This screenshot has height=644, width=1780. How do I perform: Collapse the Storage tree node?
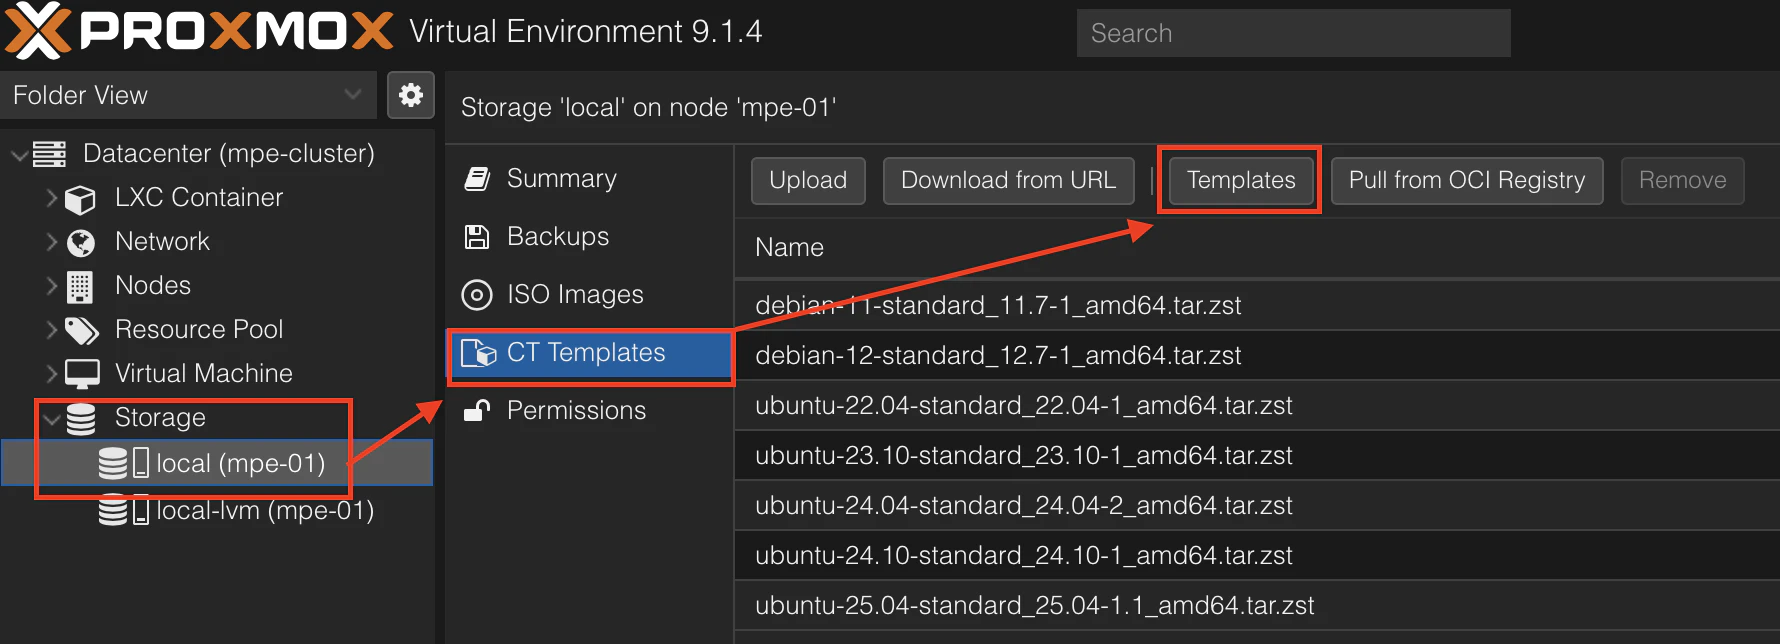(51, 419)
